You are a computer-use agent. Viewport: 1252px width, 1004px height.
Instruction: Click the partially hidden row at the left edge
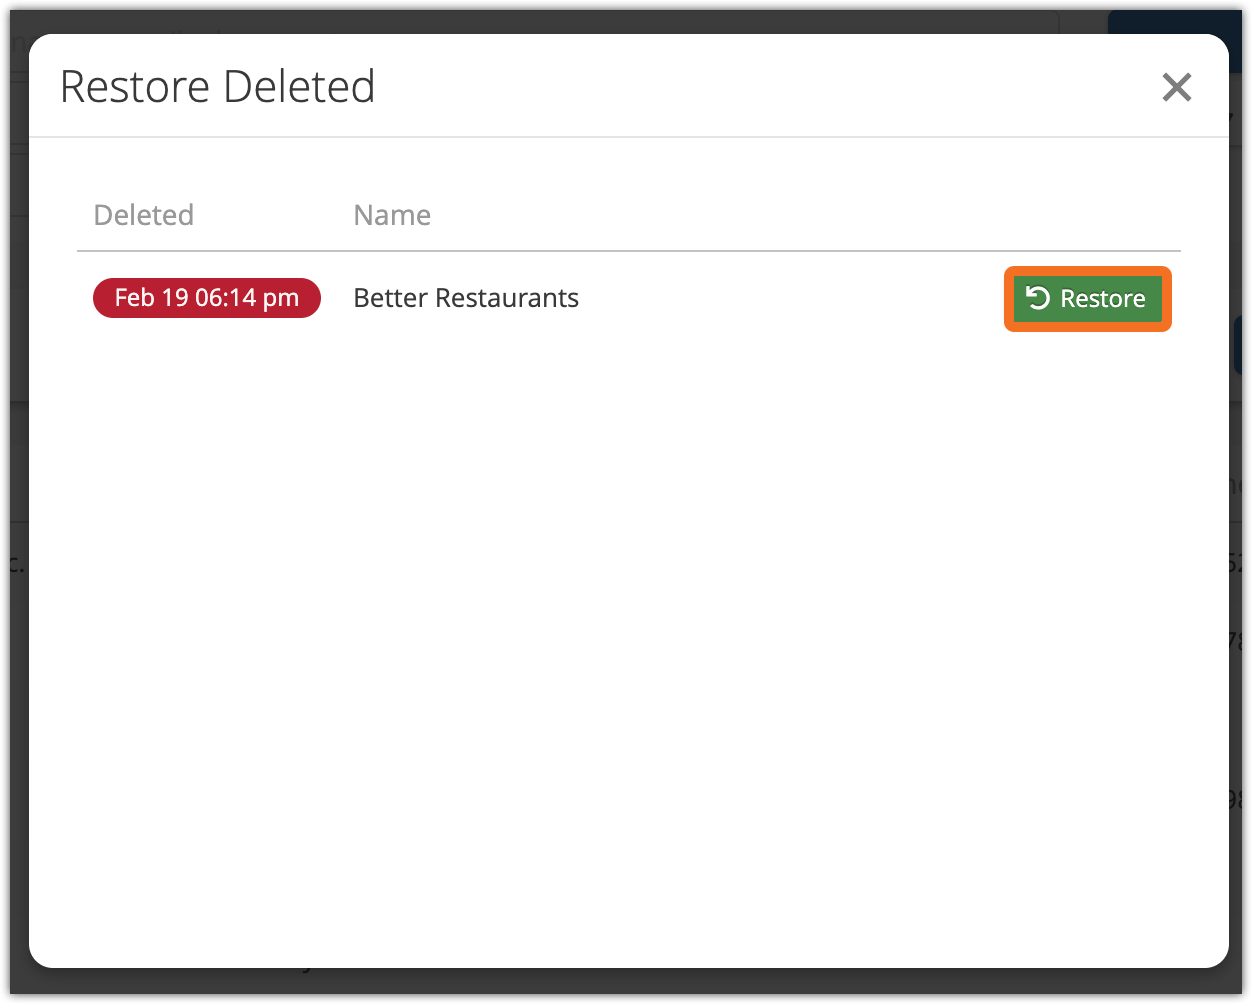coord(14,564)
